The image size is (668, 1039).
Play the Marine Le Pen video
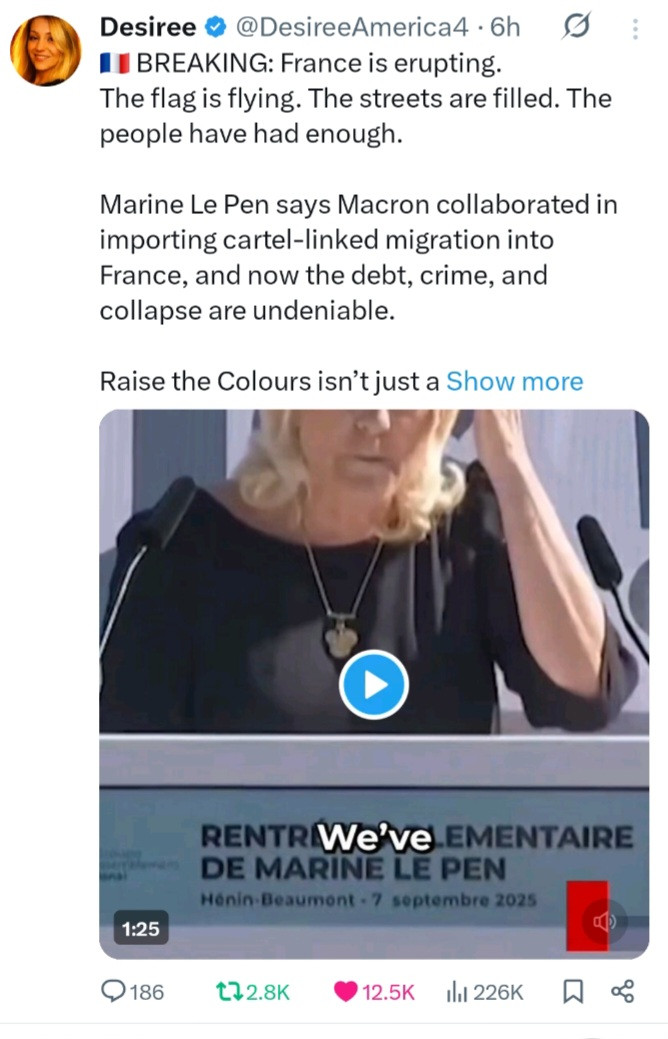pos(373,684)
